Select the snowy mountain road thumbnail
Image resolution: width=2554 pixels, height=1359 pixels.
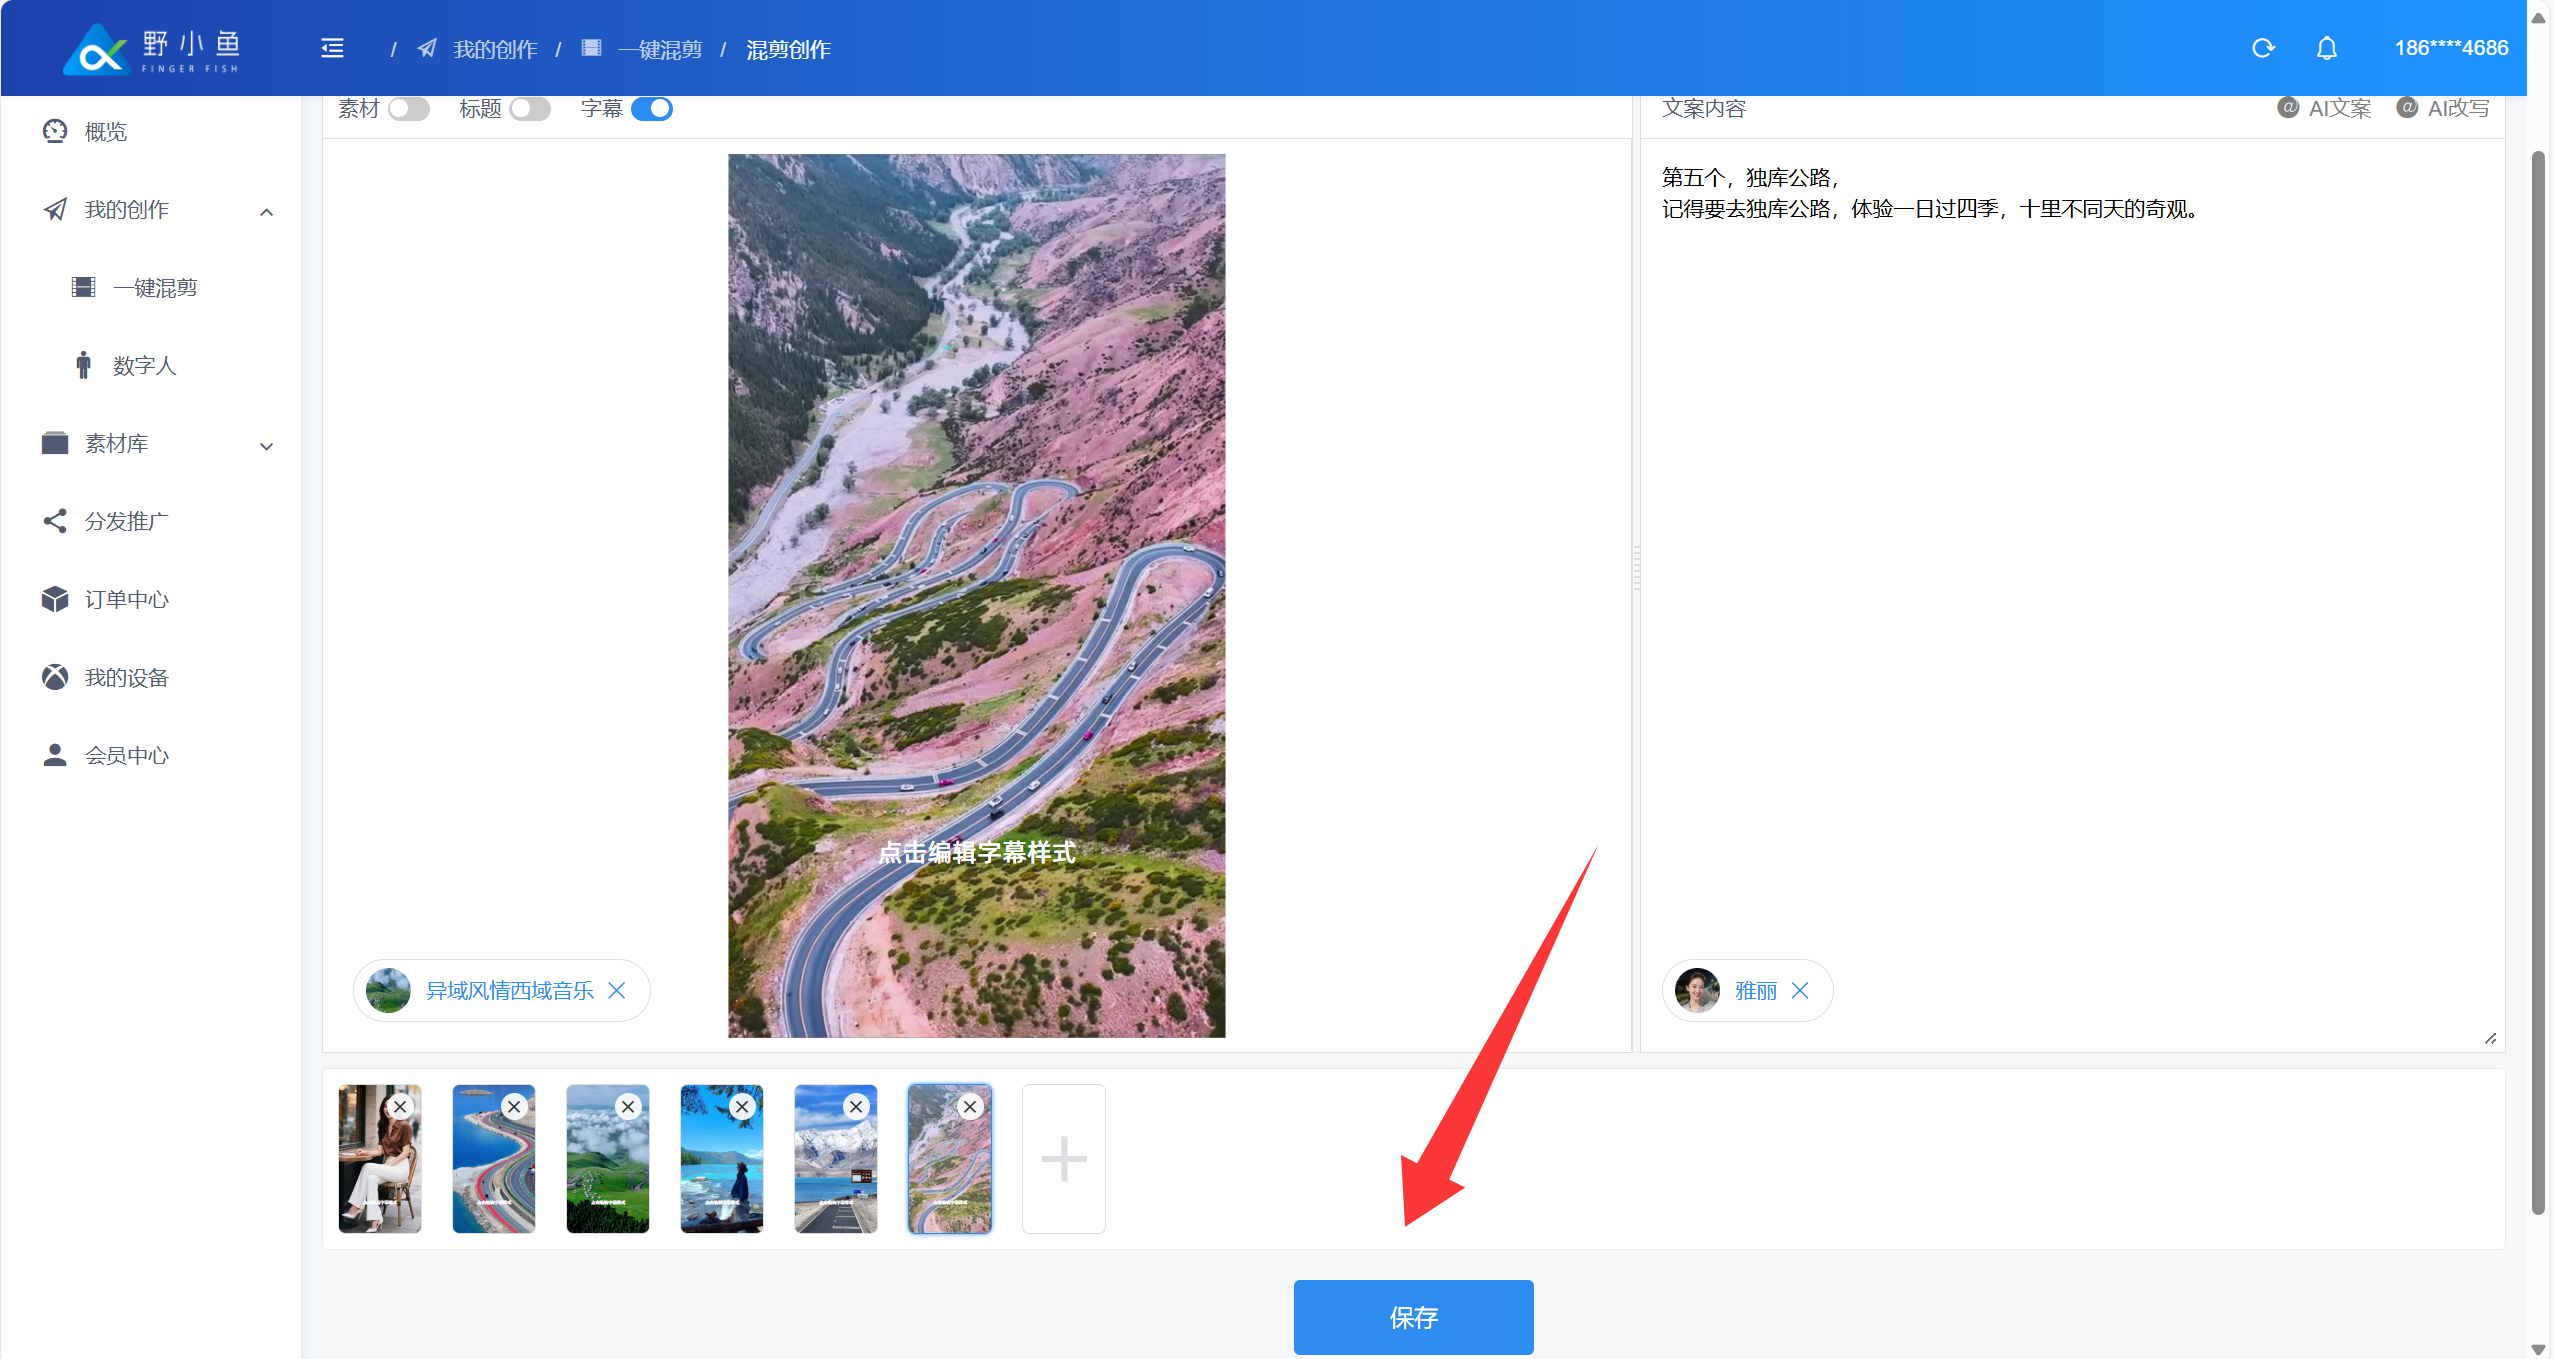coord(834,1170)
